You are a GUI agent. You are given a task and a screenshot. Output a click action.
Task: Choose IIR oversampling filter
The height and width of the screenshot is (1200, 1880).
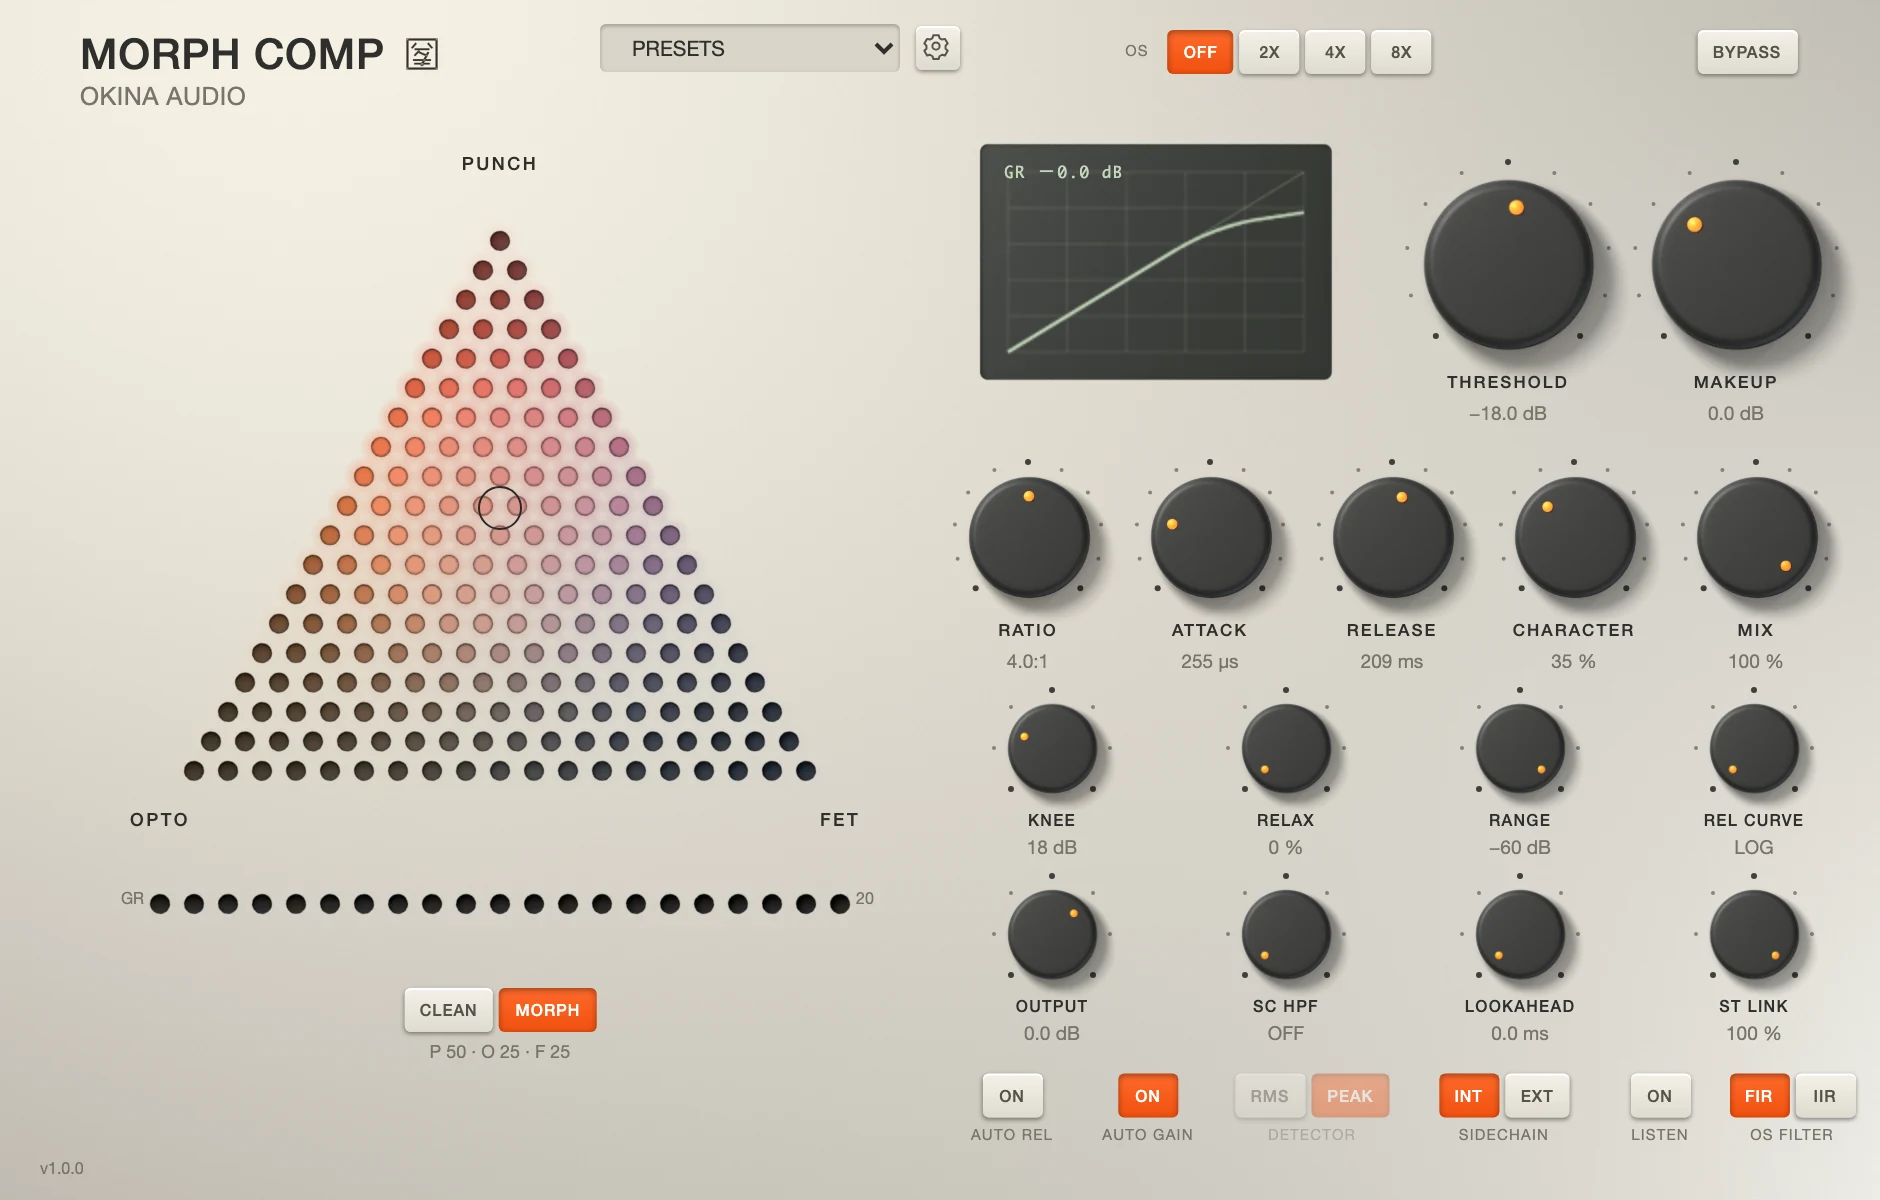click(1825, 1096)
